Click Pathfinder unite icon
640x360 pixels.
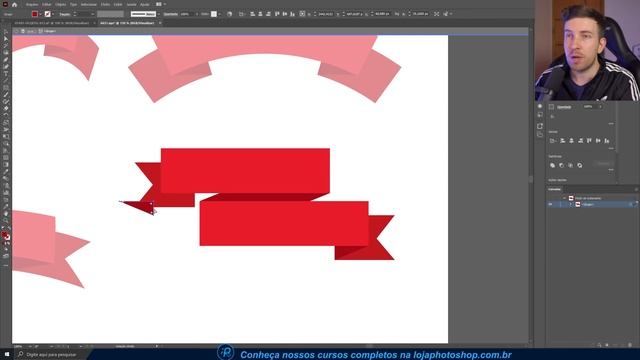click(553, 165)
